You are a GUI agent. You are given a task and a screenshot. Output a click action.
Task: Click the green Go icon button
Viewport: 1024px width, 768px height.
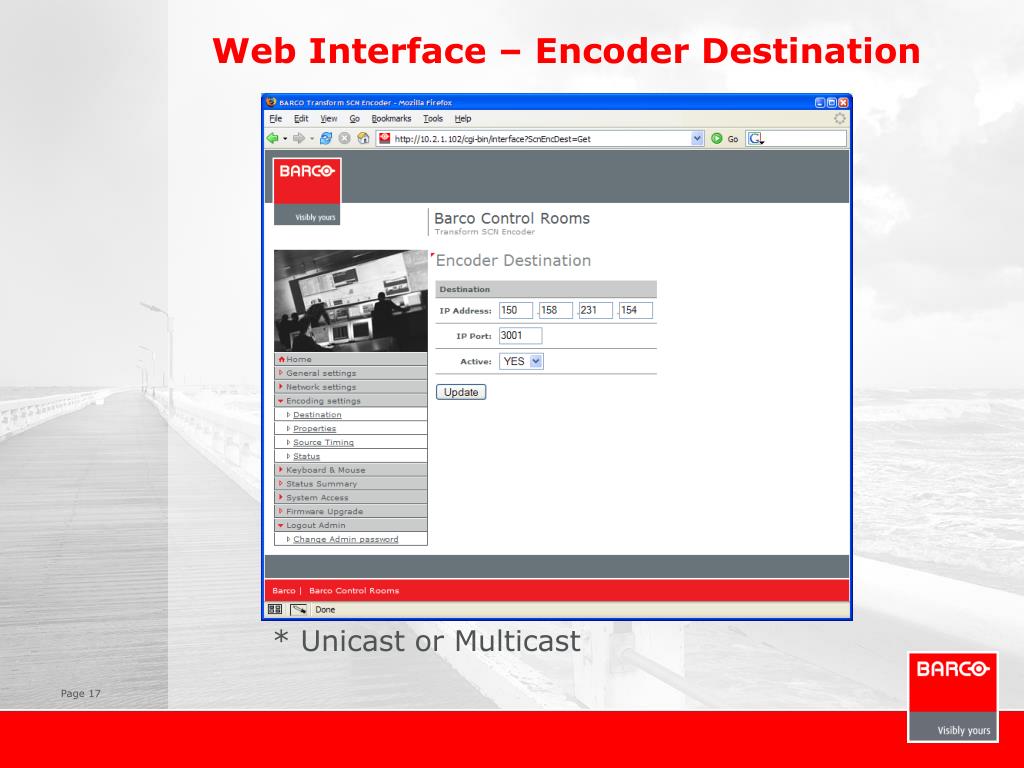pyautogui.click(x=716, y=138)
